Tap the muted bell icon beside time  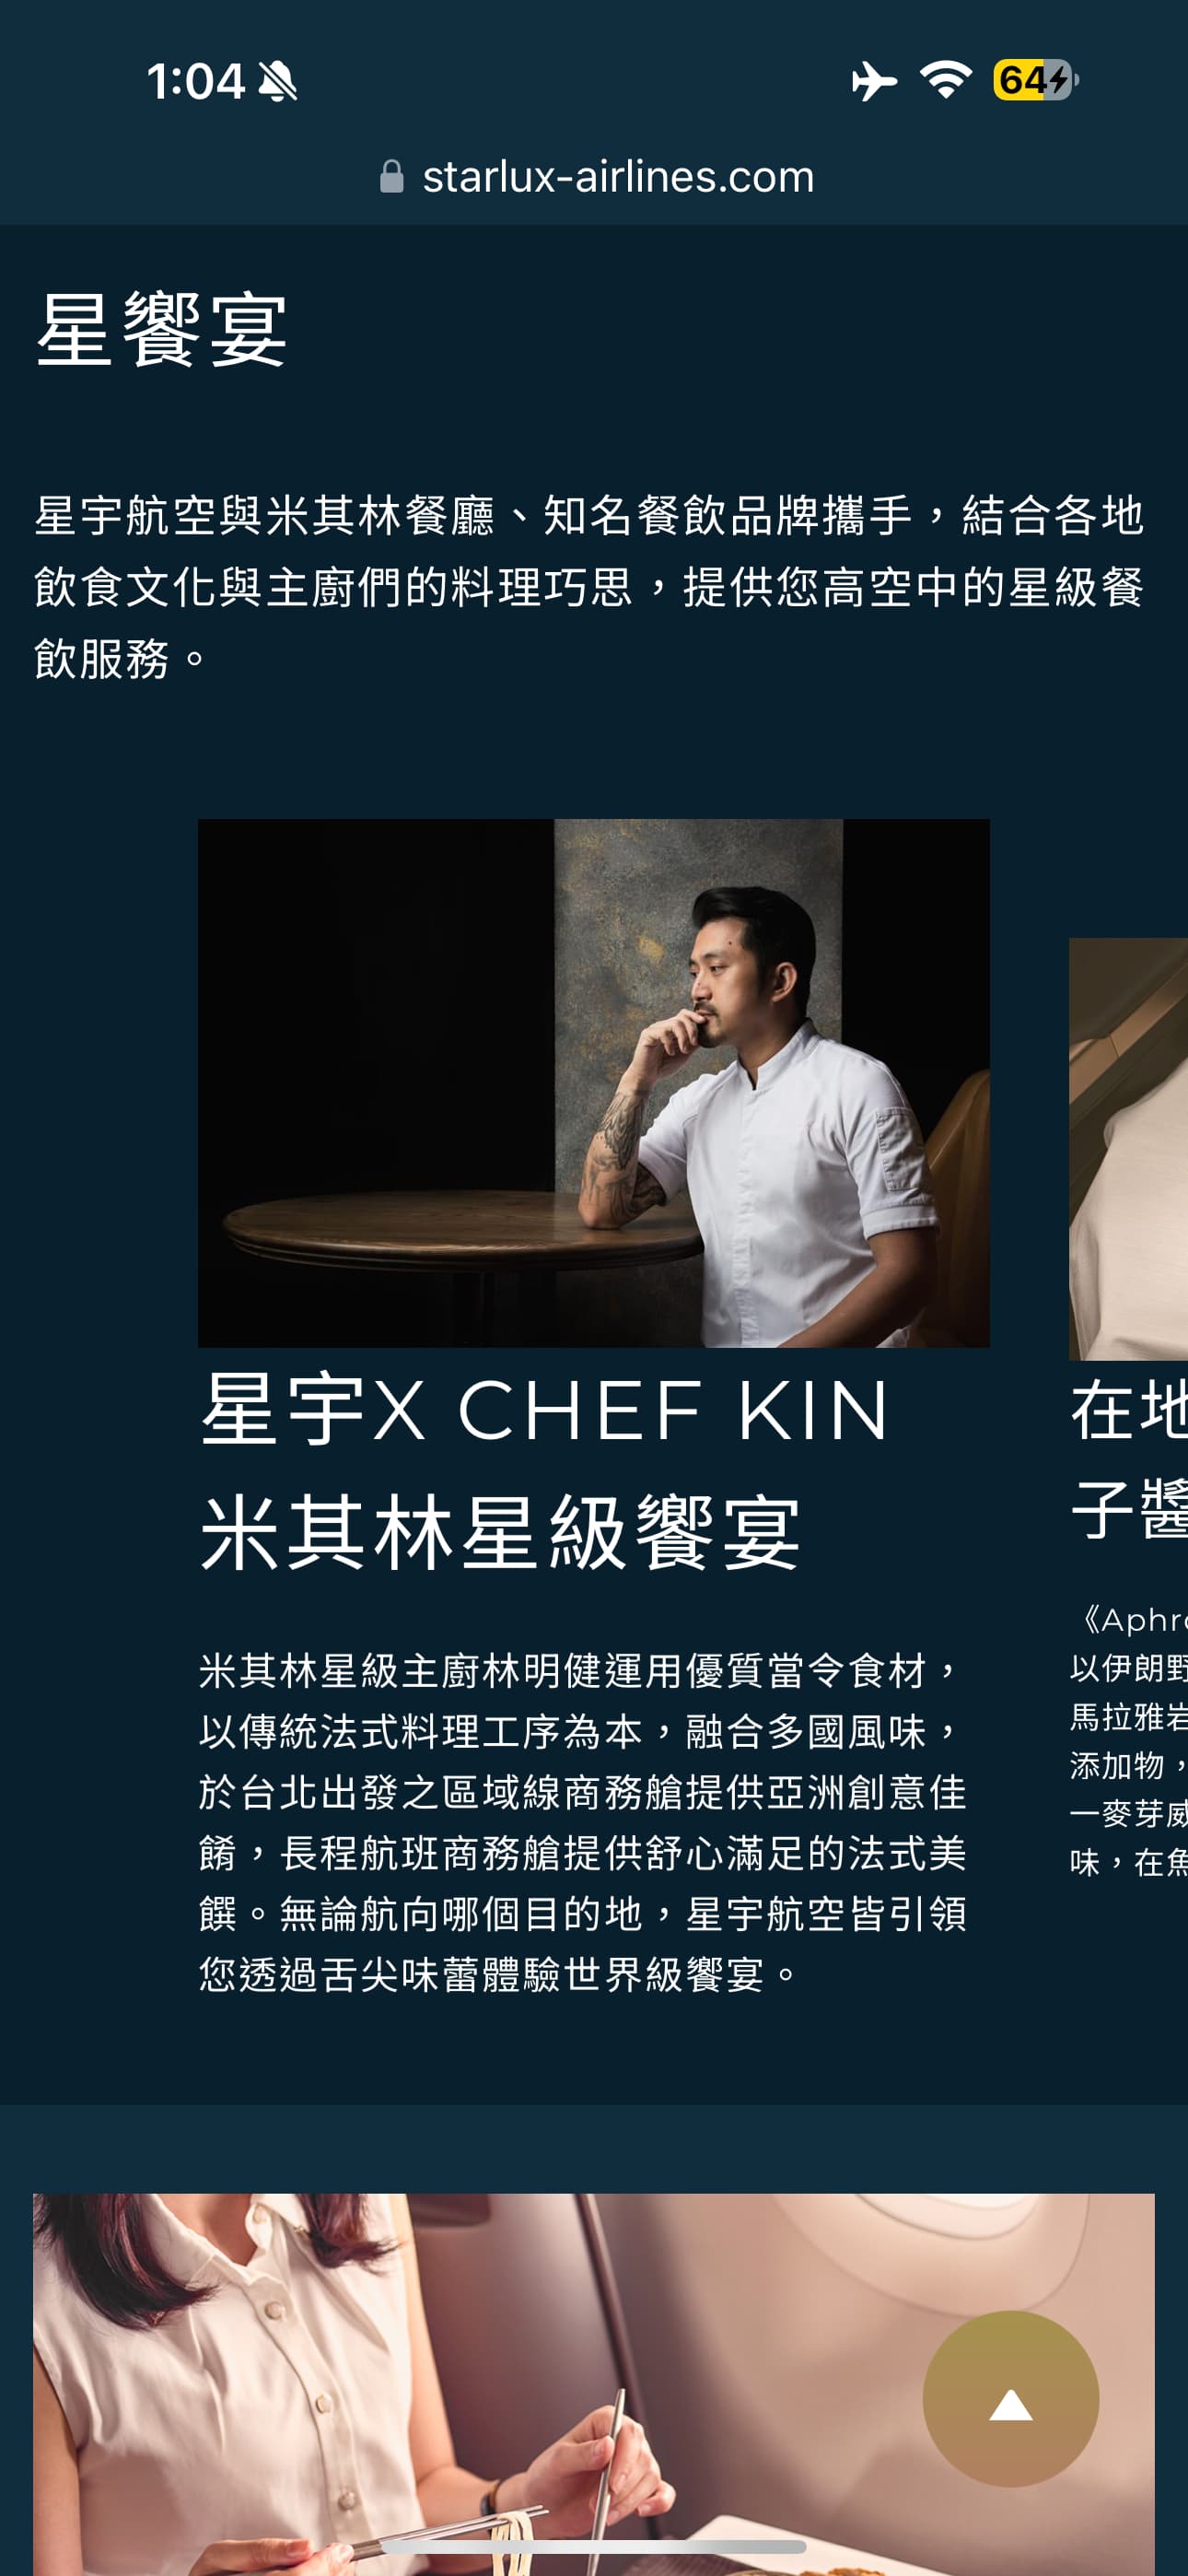[277, 81]
